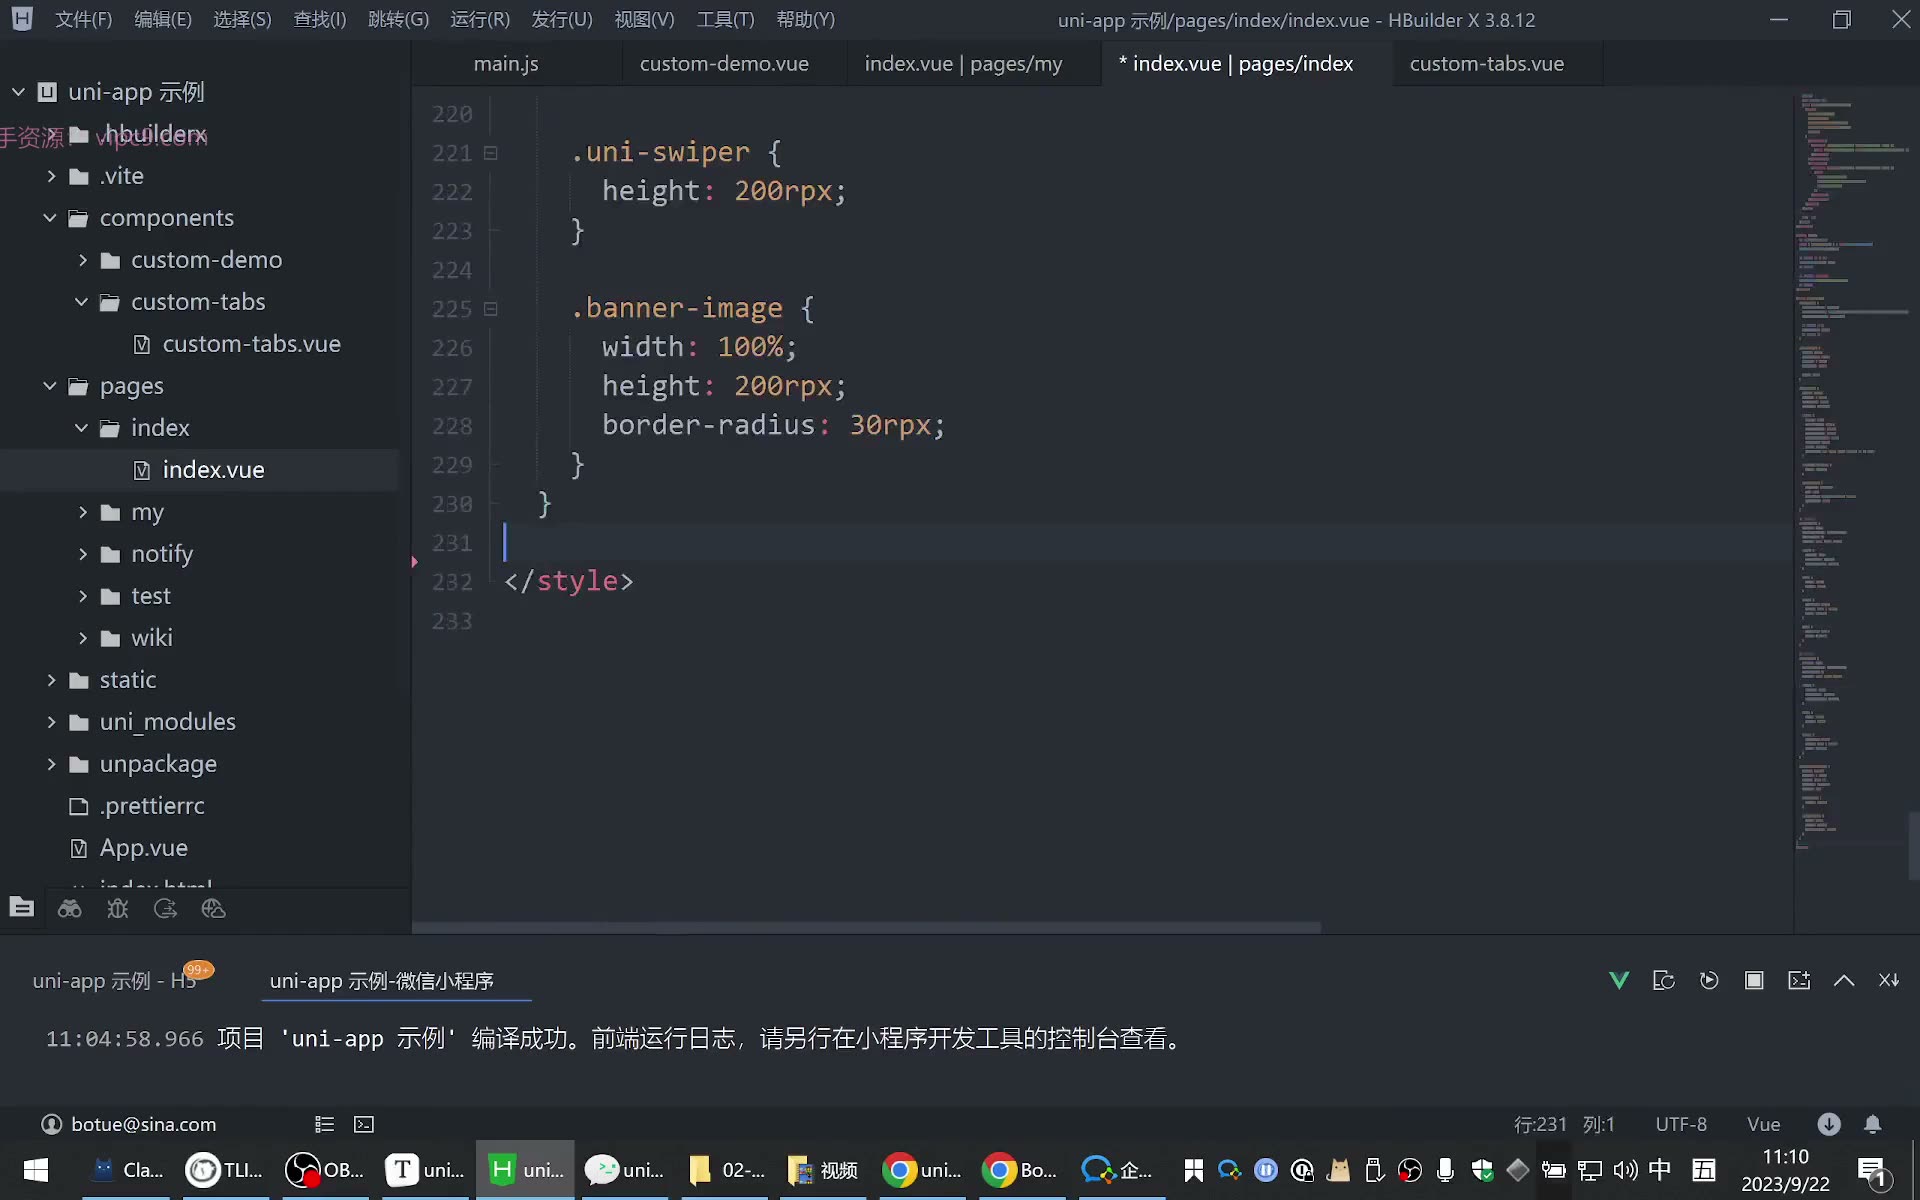Click the green Vue console icon
Image resolution: width=1920 pixels, height=1200 pixels.
[1619, 980]
